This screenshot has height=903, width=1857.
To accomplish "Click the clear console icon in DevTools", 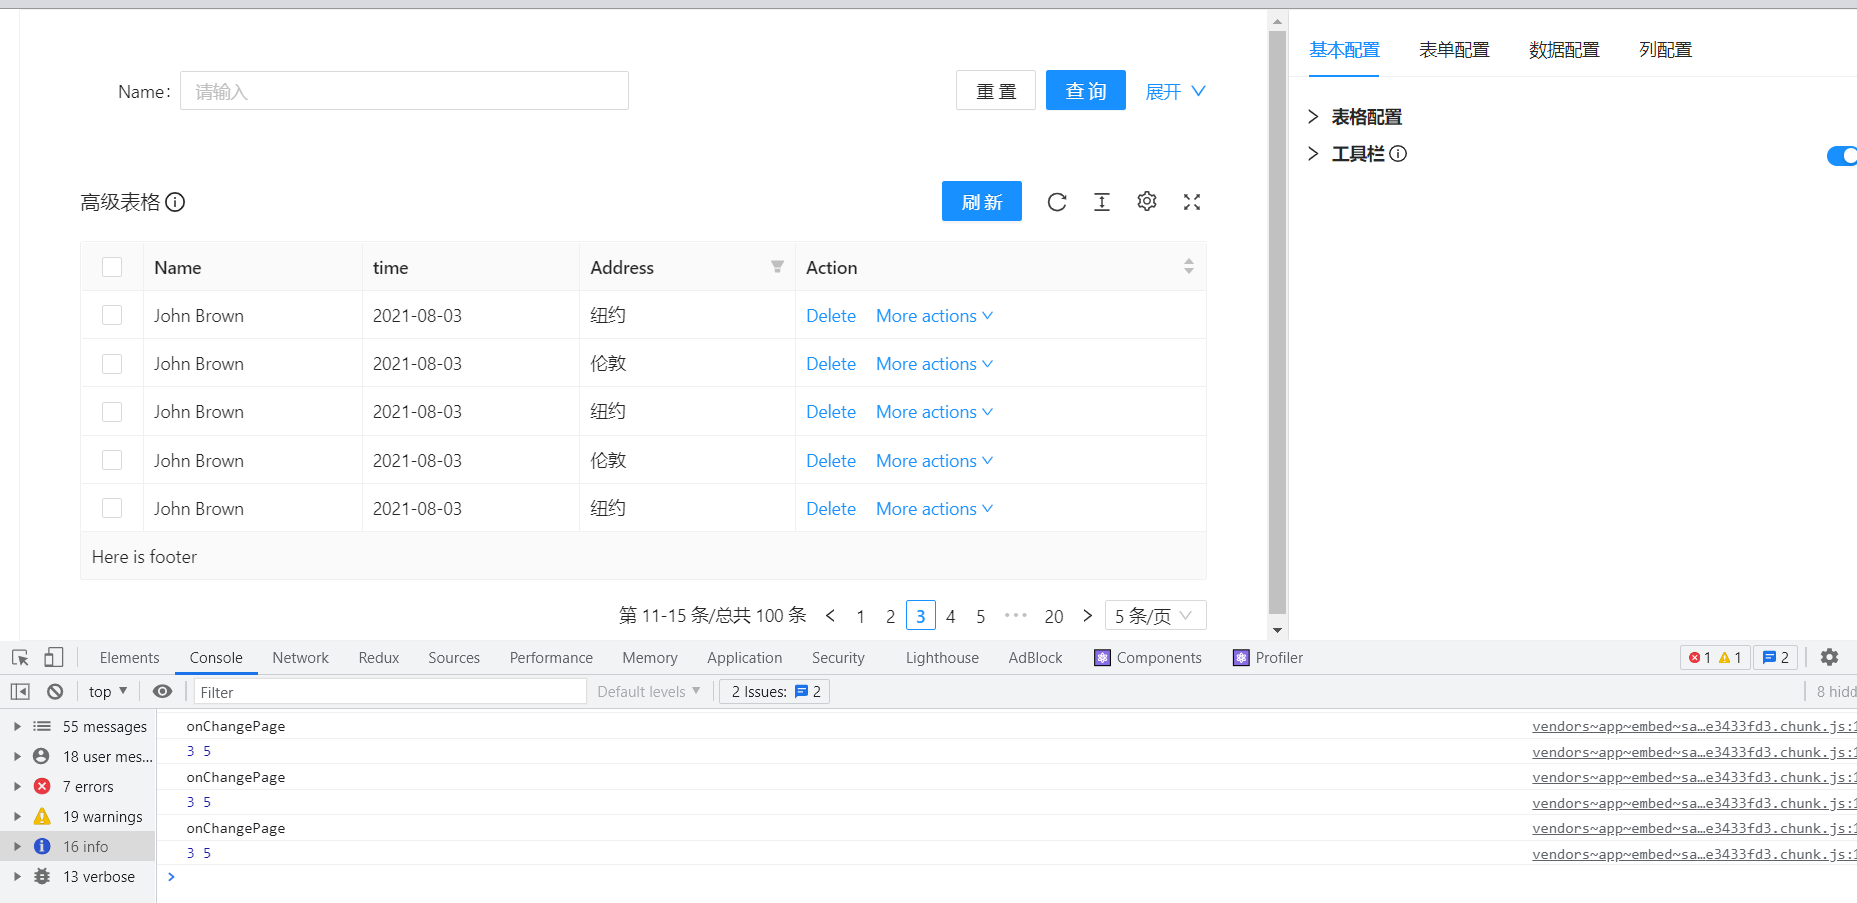I will 55,691.
